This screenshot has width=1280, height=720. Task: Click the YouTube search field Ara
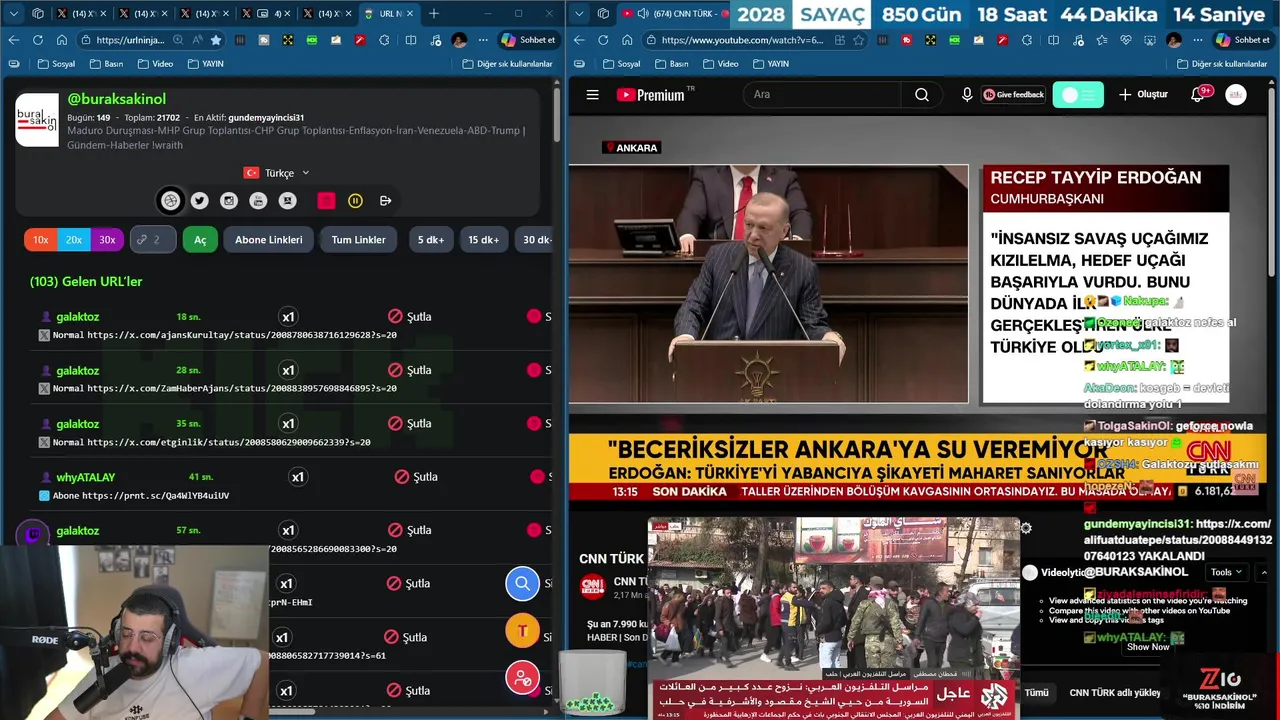click(x=822, y=95)
